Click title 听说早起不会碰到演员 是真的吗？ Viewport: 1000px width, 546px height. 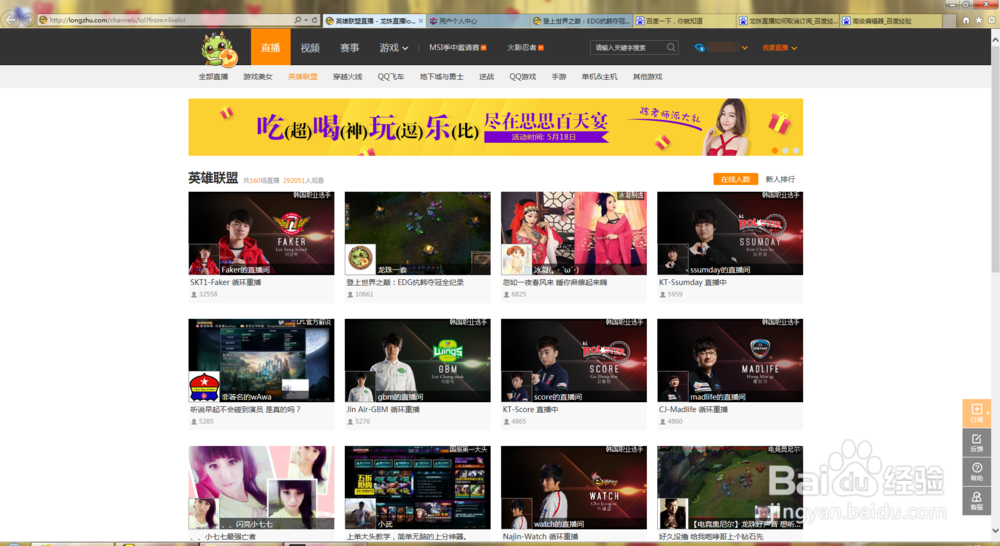point(246,410)
